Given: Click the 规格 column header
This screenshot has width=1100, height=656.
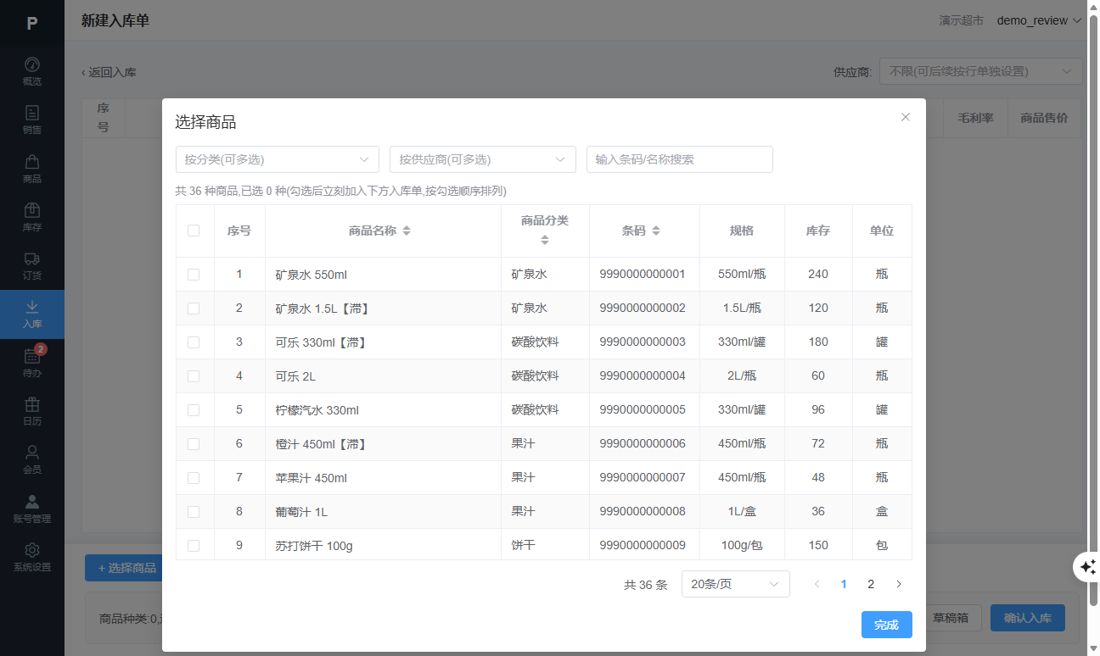Looking at the screenshot, I should pyautogui.click(x=742, y=230).
